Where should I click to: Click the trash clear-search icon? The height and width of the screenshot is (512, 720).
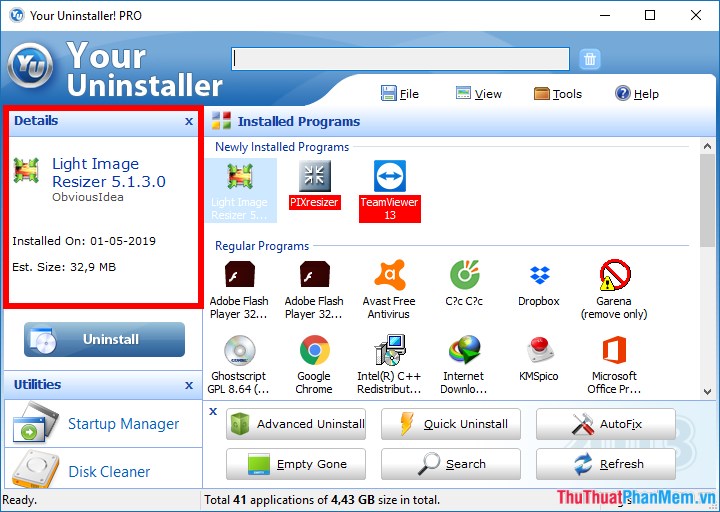[x=590, y=59]
